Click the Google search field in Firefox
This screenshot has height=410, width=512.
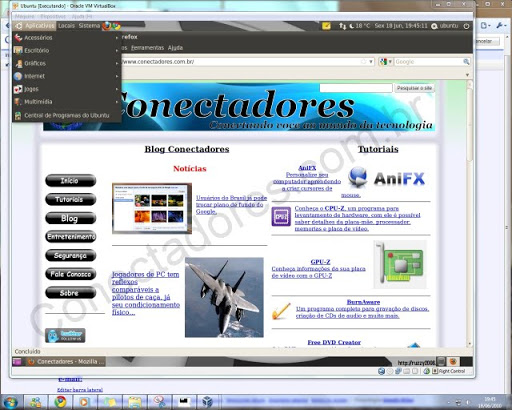pyautogui.click(x=428, y=62)
